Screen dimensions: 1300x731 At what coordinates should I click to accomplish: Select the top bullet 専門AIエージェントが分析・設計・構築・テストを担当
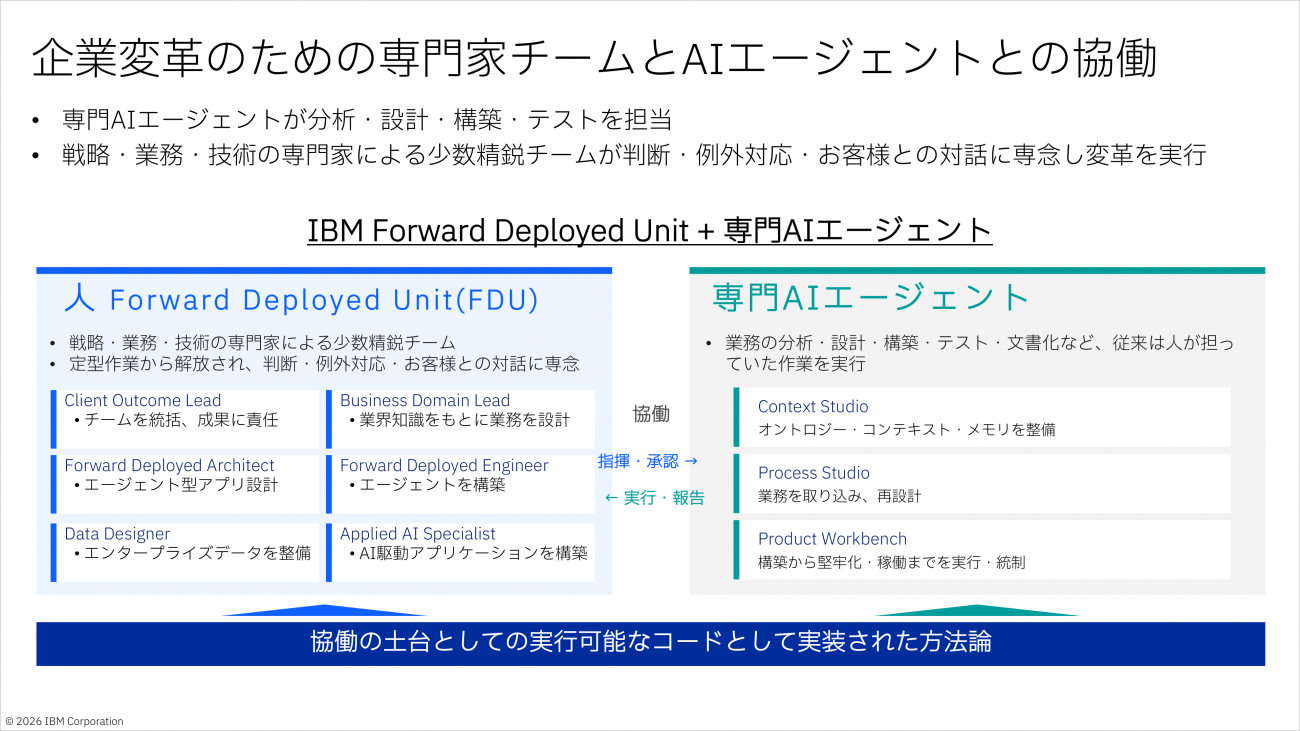[x=367, y=120]
